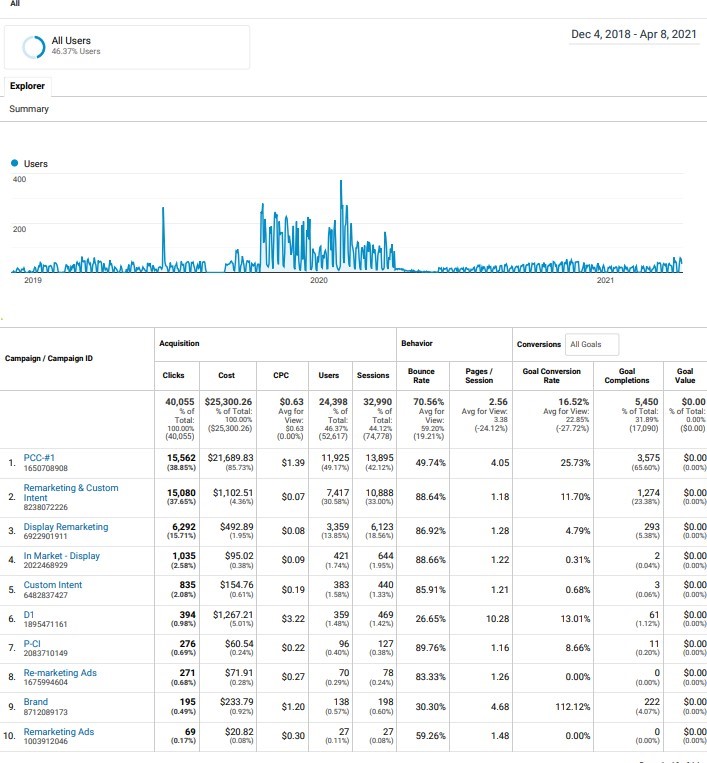Click Re-marketing Ads CPC $0.27
The width and height of the screenshot is (707, 763).
tap(293, 676)
